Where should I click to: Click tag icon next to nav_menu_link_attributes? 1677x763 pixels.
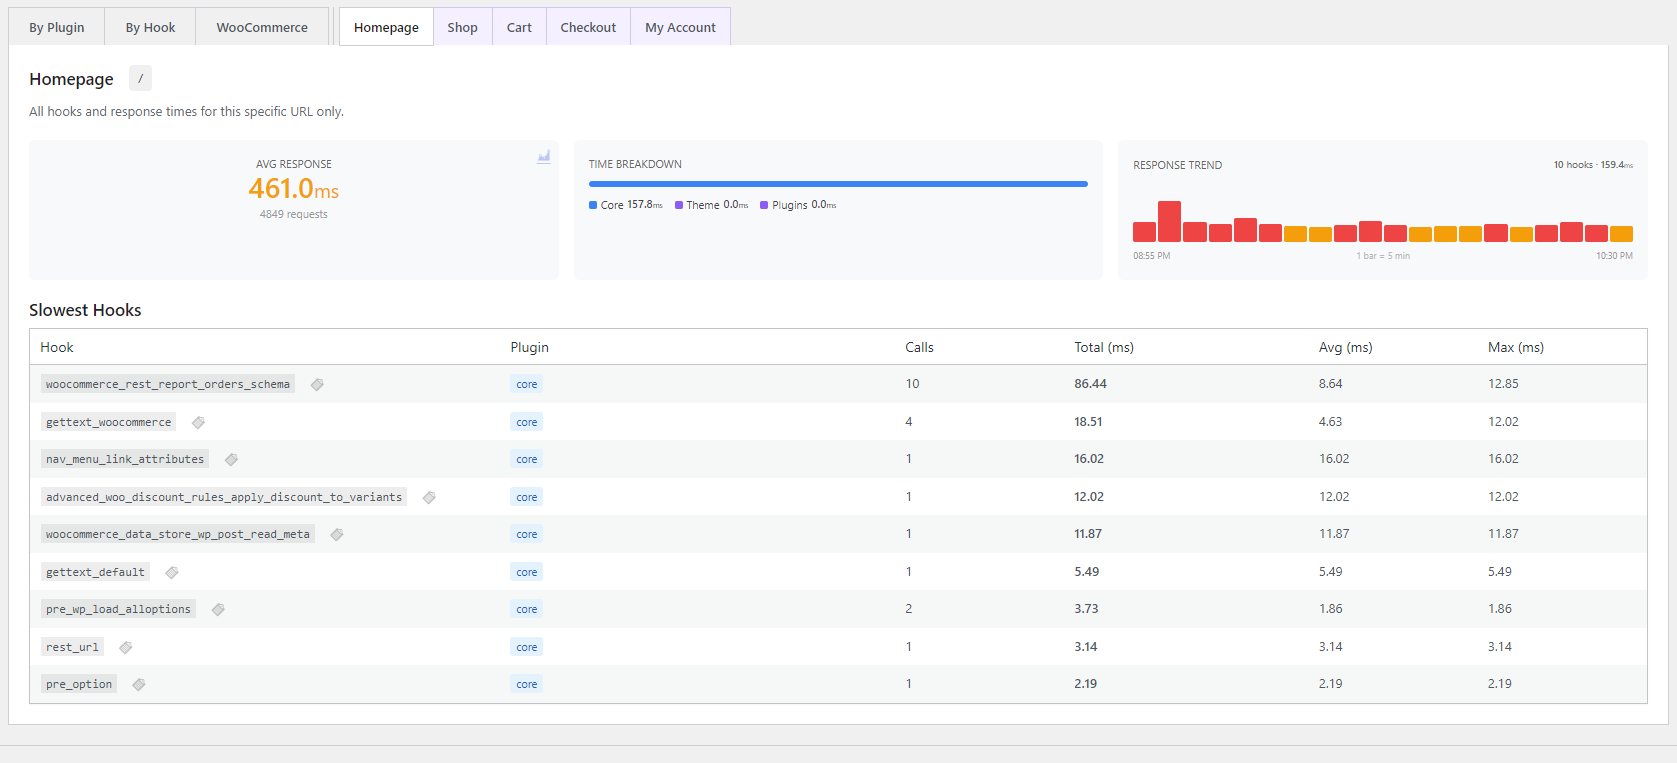coord(231,460)
